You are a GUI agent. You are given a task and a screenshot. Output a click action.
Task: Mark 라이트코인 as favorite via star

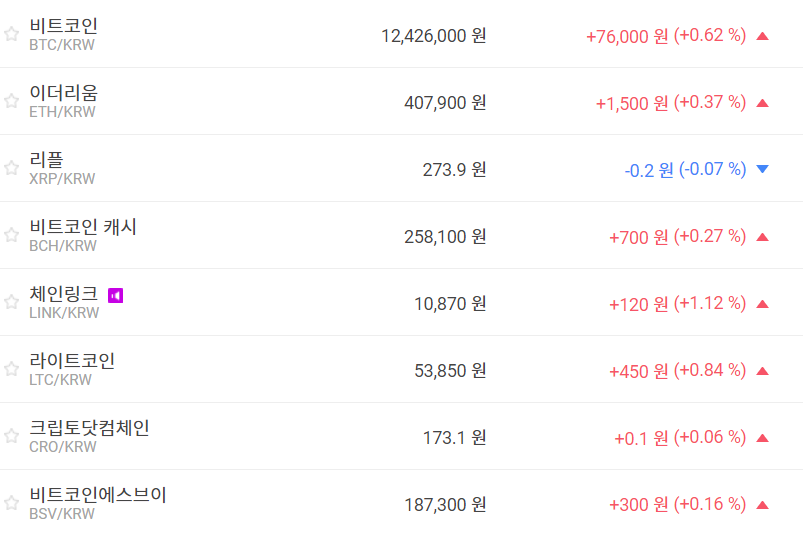point(11,369)
